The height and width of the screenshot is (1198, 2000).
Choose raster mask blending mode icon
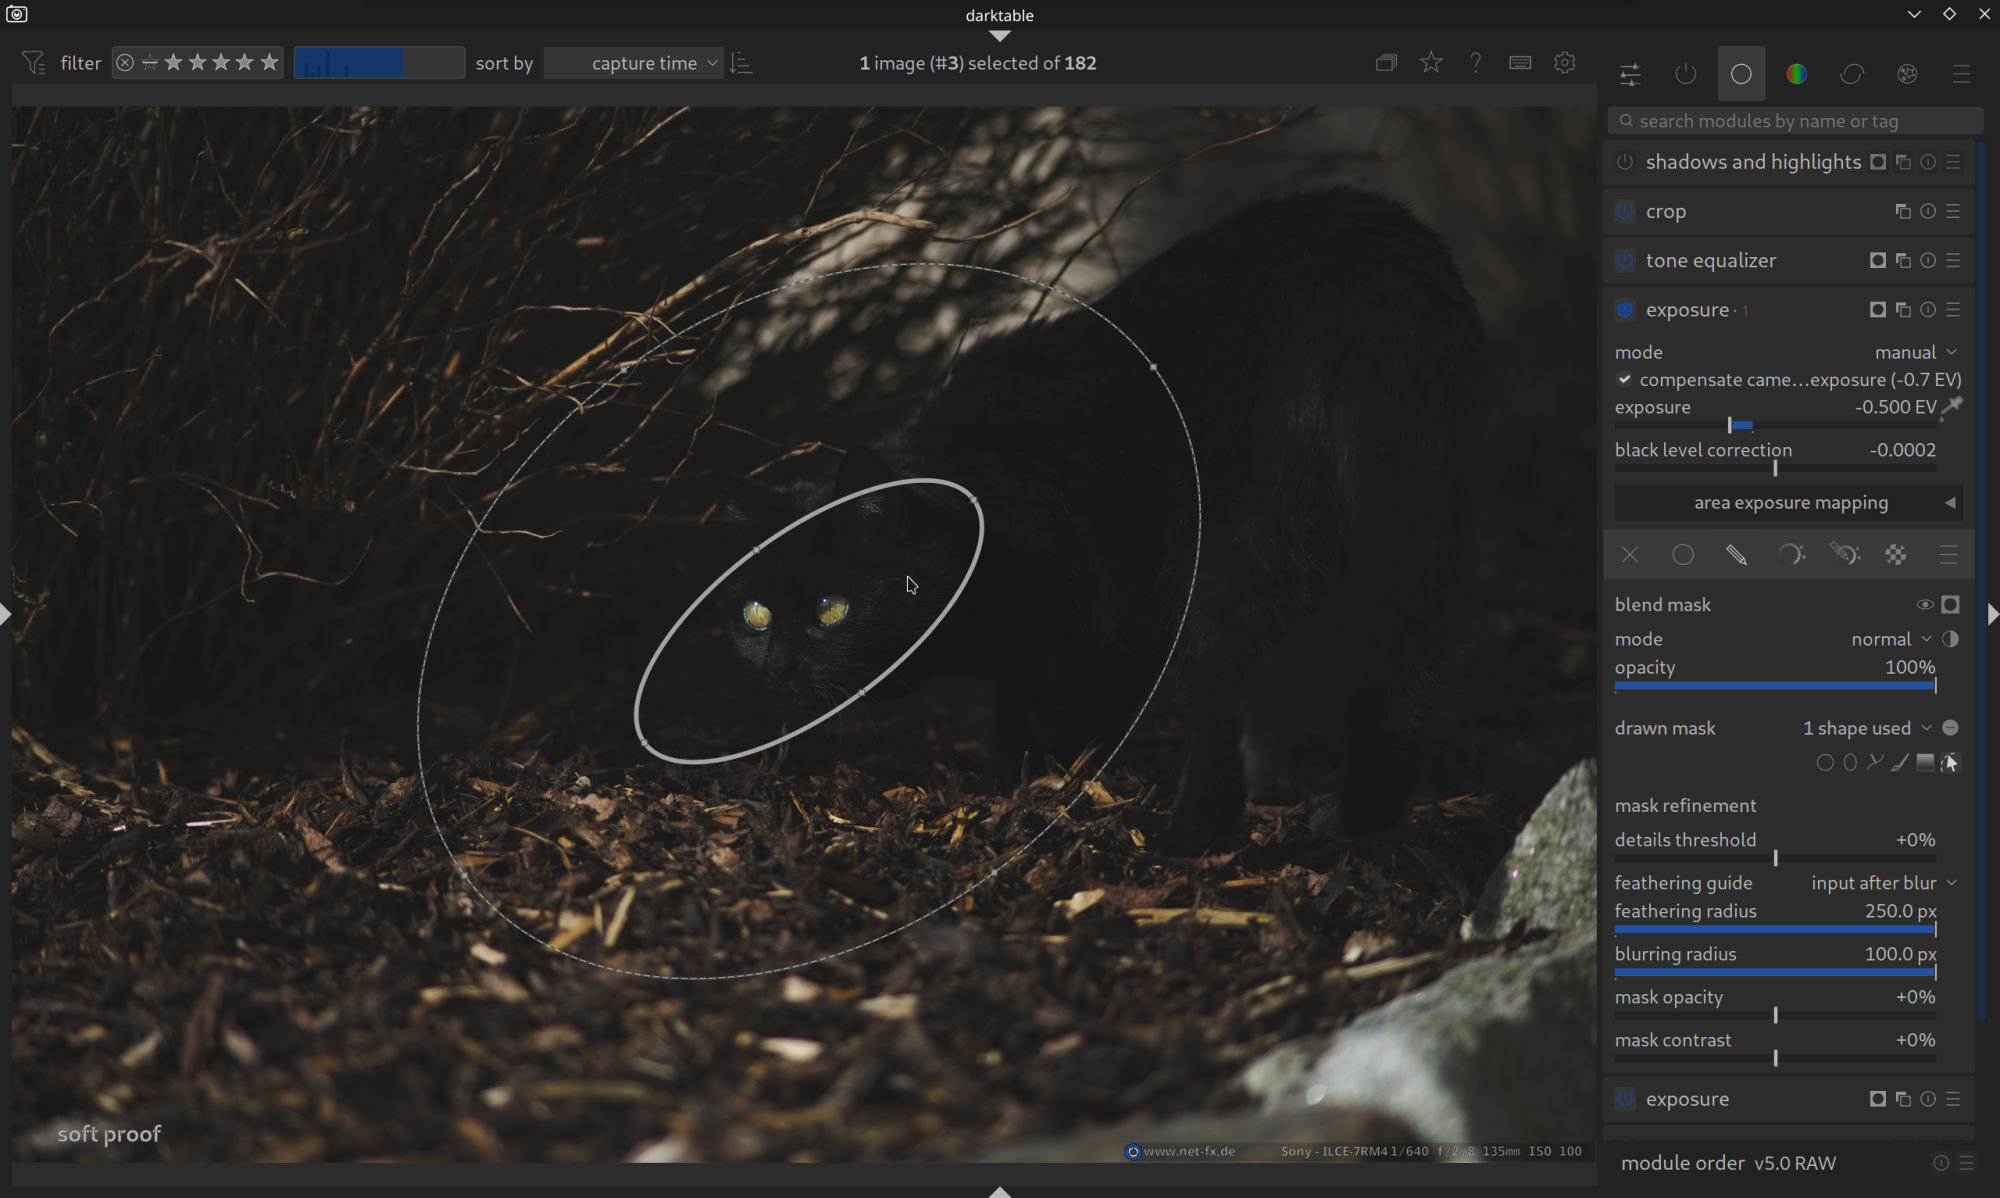pos(1895,555)
